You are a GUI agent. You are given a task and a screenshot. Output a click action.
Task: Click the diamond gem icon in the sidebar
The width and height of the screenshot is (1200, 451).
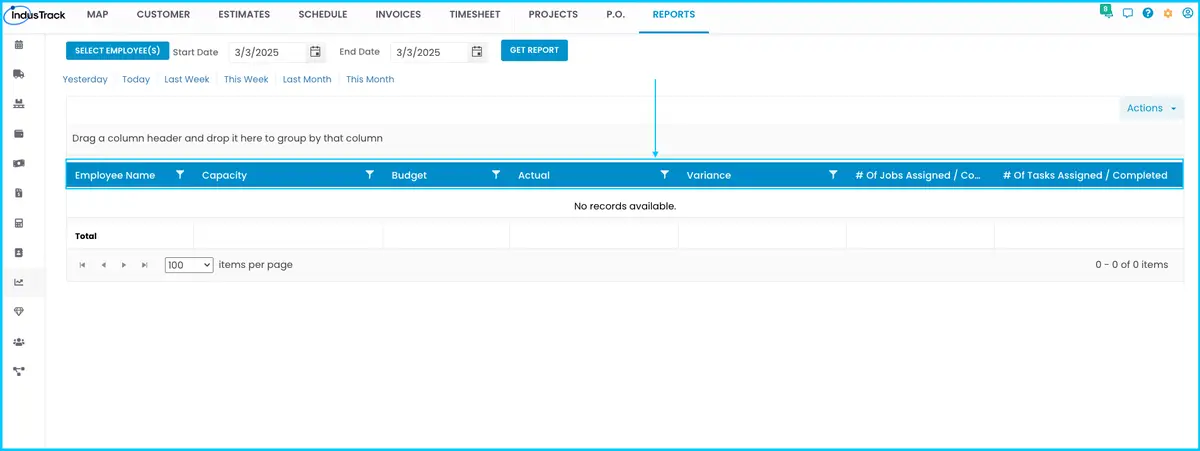[19, 312]
